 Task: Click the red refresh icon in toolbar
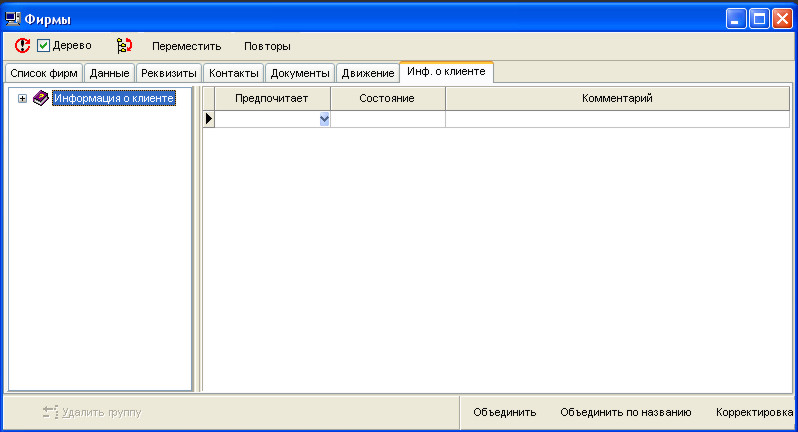click(22, 46)
